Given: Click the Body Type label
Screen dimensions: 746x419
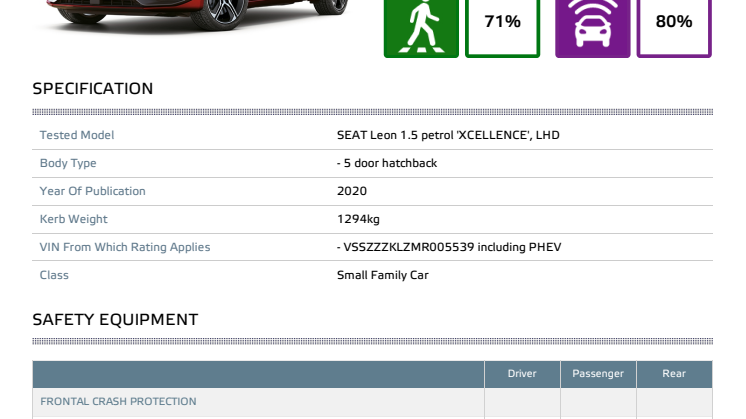Looking at the screenshot, I should coord(68,163).
